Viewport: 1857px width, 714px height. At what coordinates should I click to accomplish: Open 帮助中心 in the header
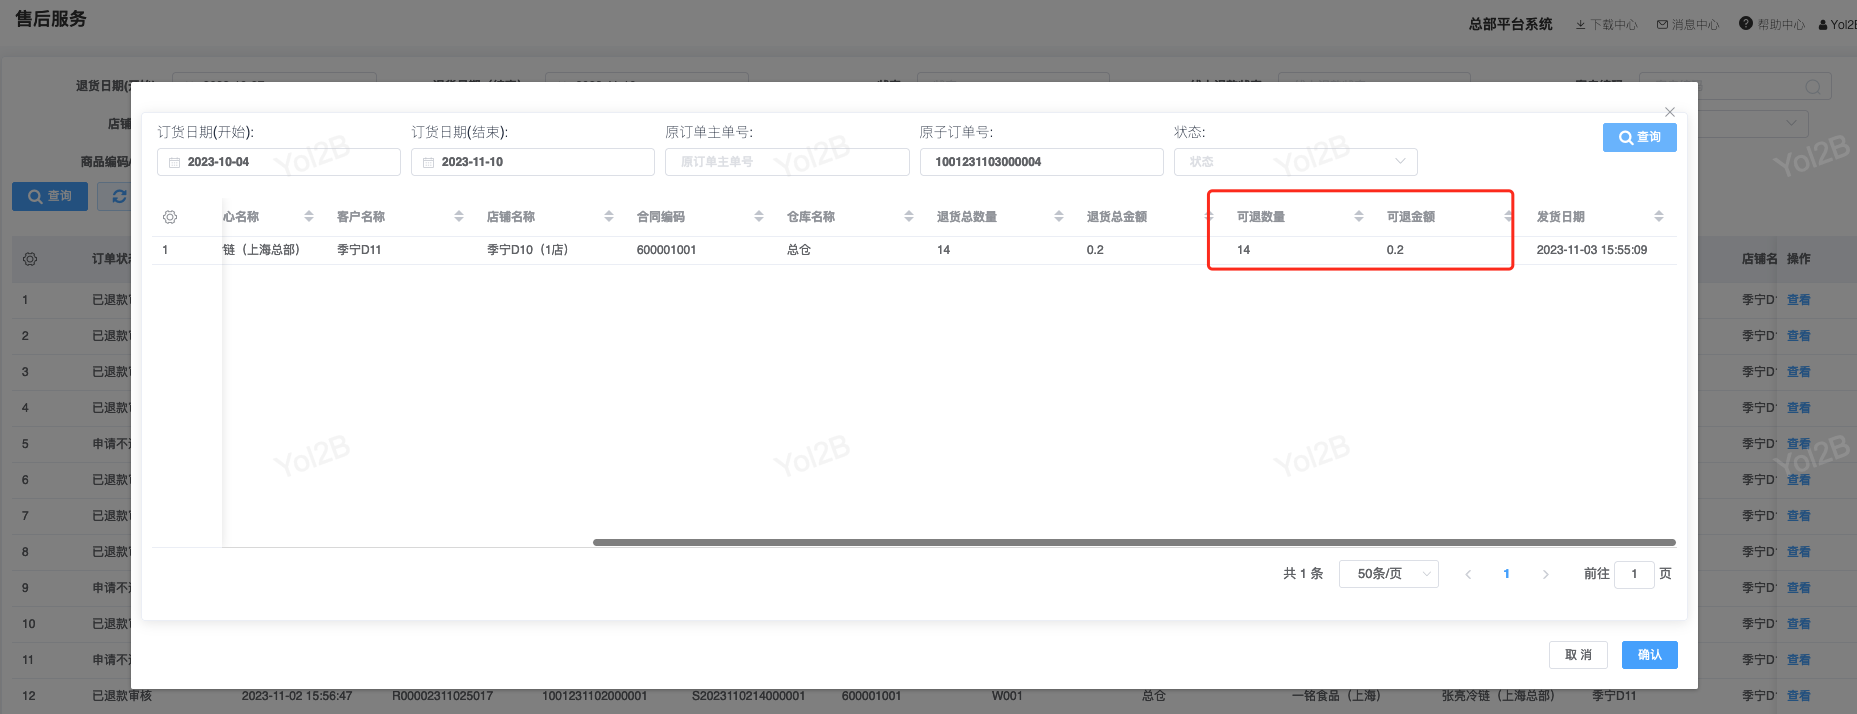click(1772, 24)
